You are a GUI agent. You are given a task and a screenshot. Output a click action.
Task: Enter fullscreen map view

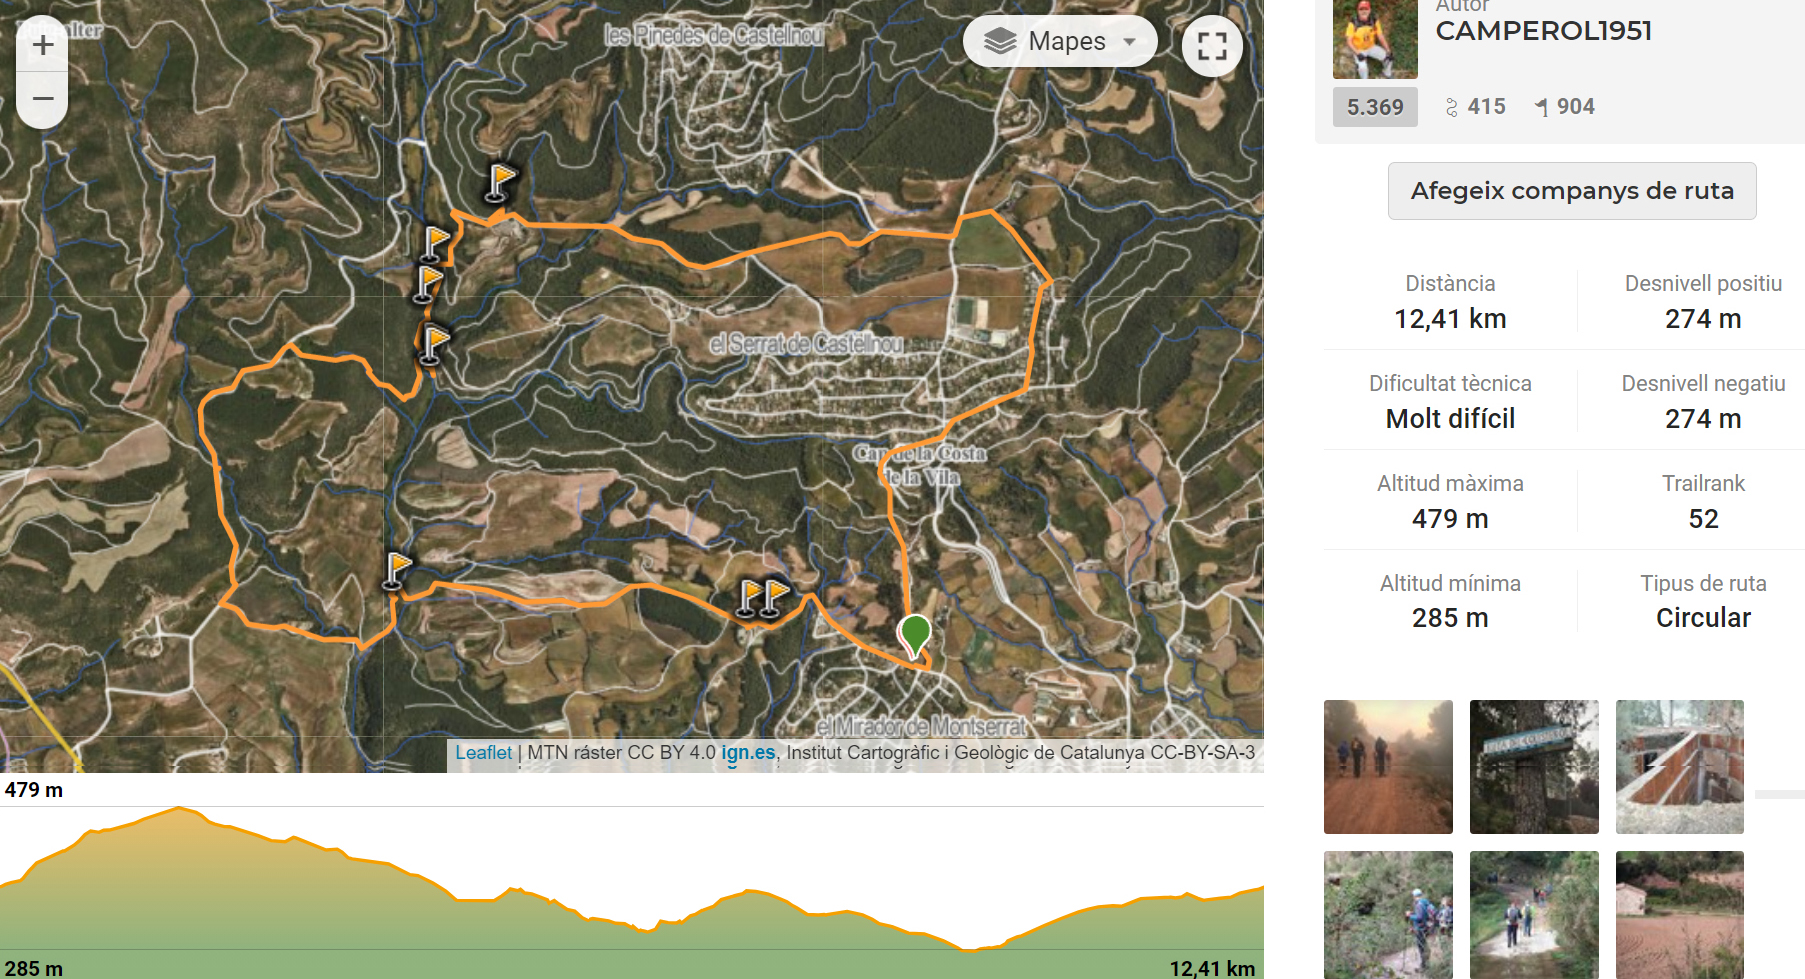click(1212, 46)
